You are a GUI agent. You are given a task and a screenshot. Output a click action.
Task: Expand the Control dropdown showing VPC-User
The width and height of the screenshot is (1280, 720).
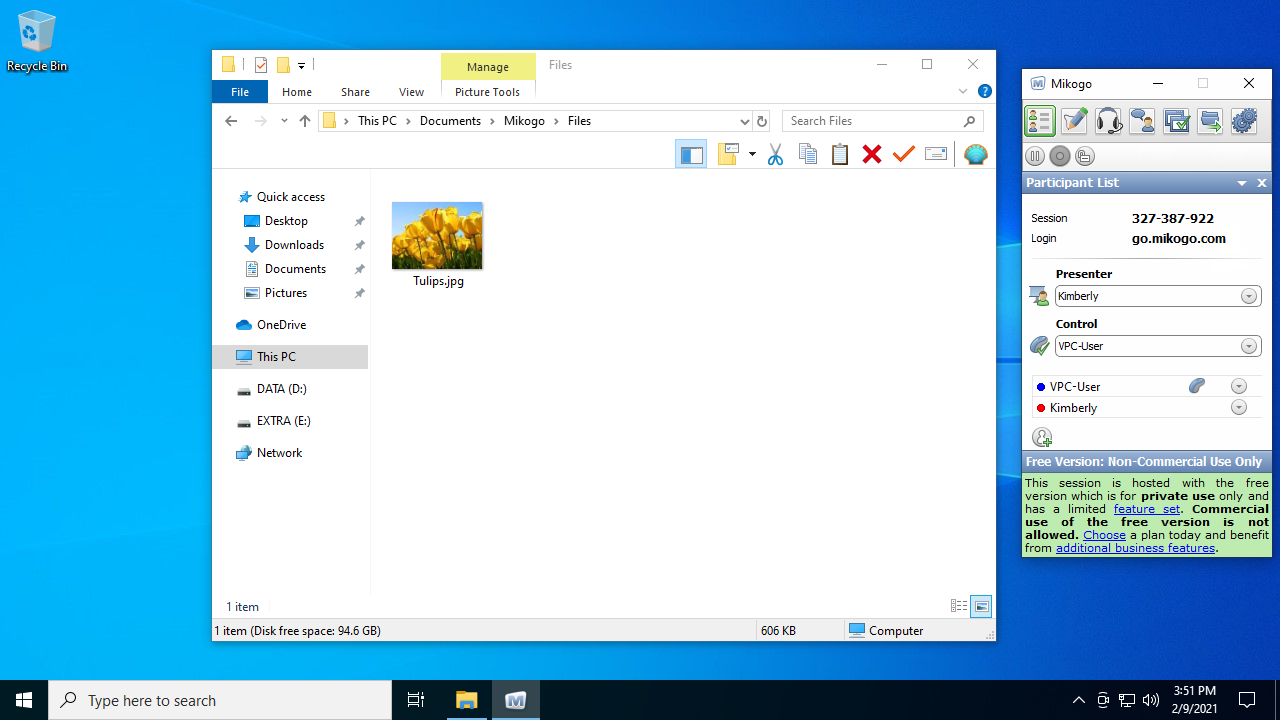[x=1249, y=346]
